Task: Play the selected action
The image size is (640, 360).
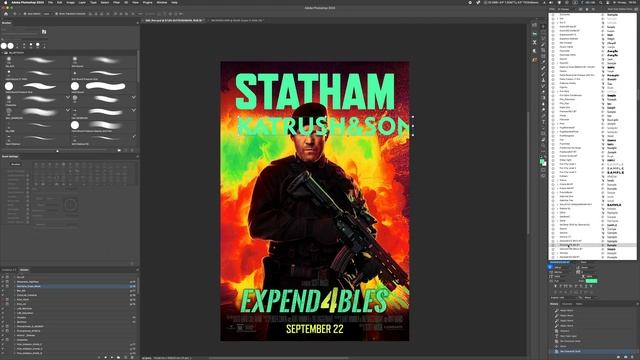Action: (x=112, y=357)
